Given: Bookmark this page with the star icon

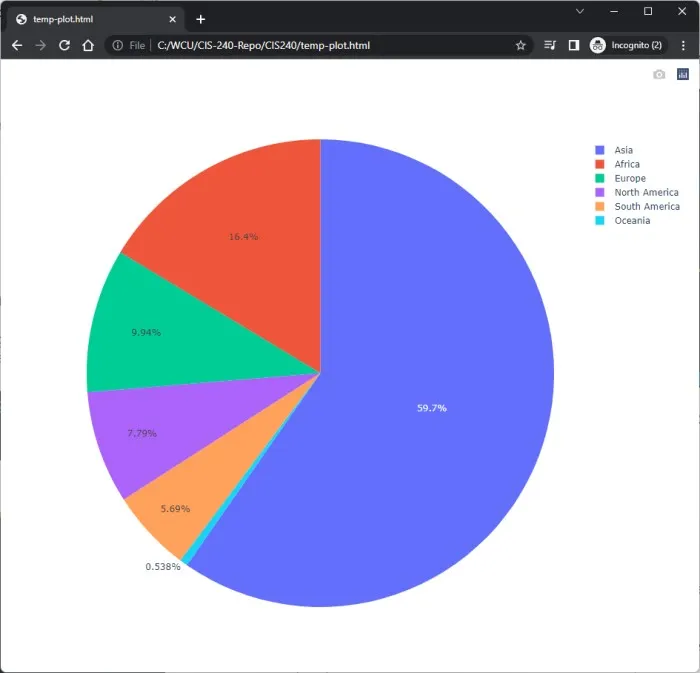Looking at the screenshot, I should [x=520, y=46].
